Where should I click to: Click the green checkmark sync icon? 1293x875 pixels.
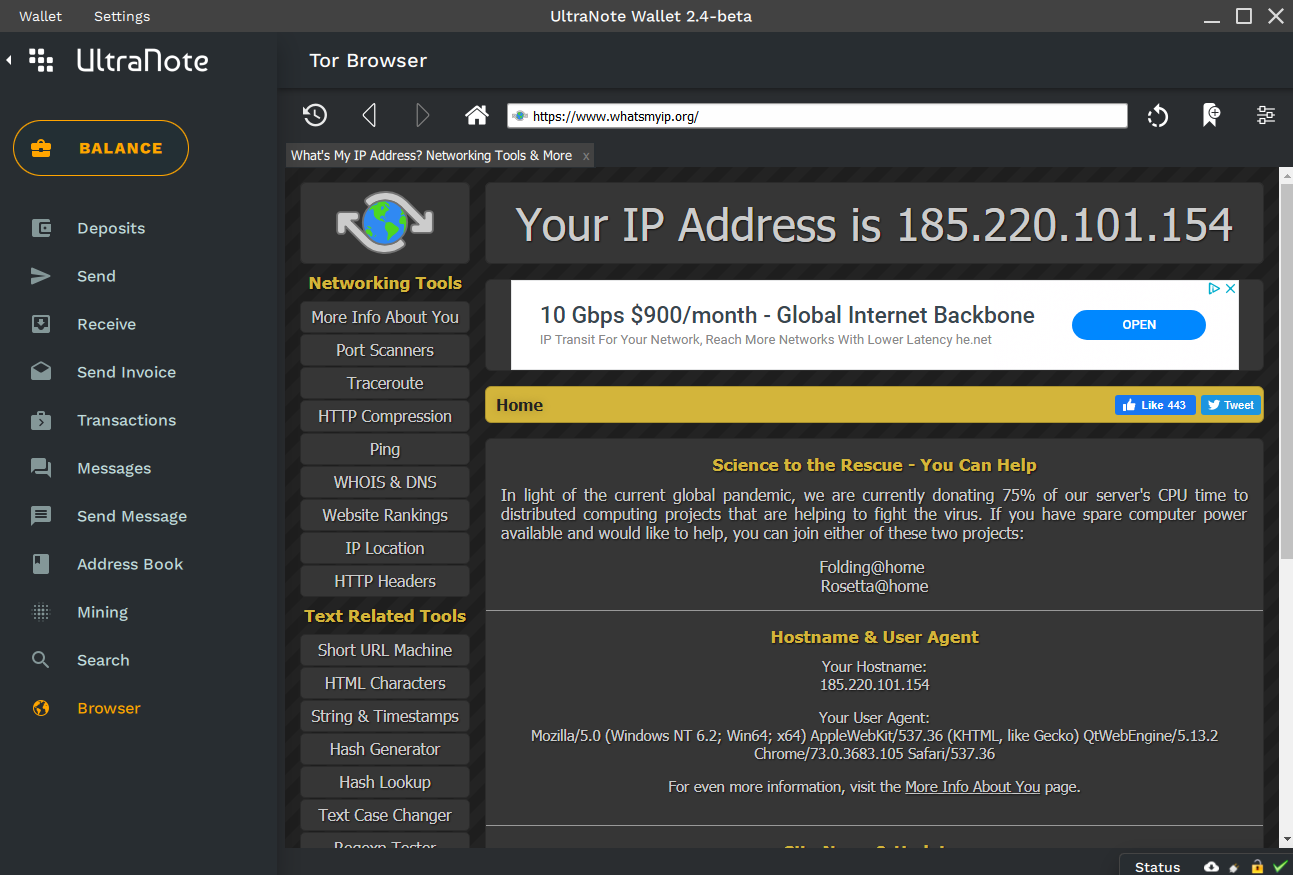point(1280,866)
